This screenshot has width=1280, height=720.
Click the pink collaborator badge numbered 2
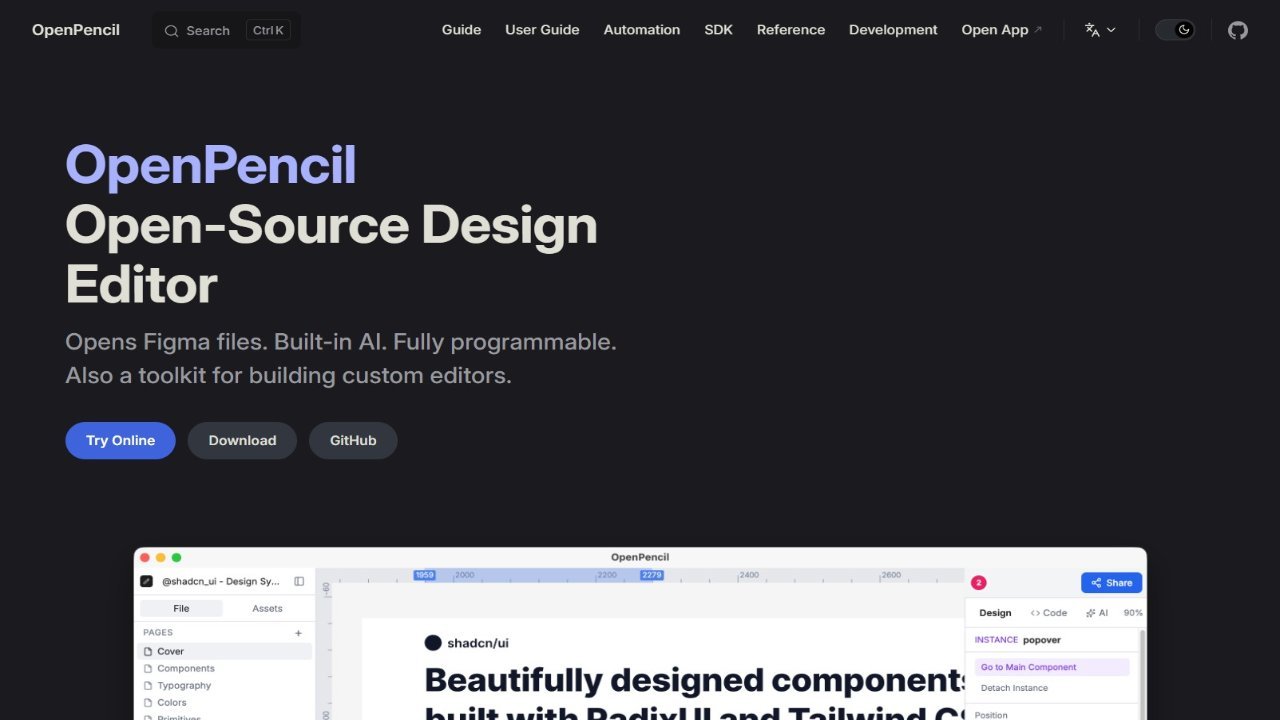click(978, 583)
